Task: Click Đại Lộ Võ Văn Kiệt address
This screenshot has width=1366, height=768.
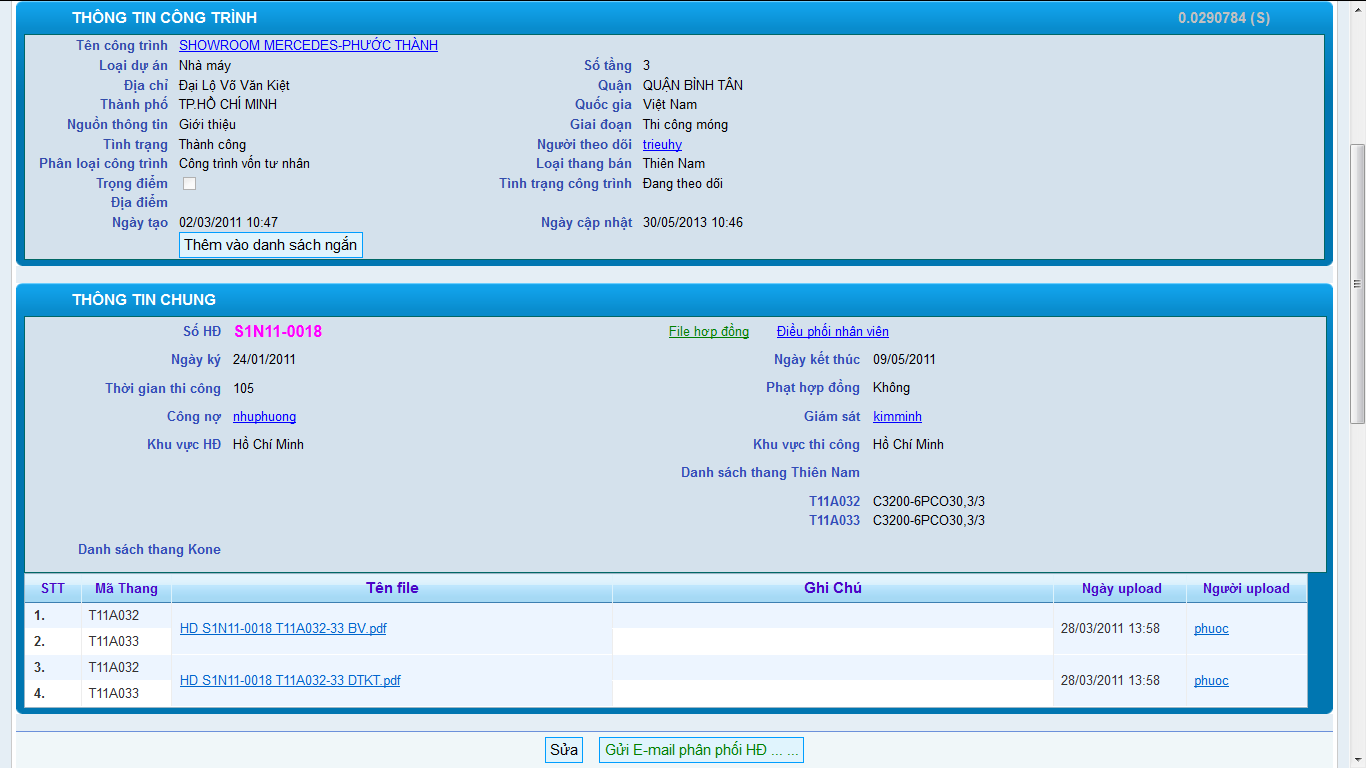Action: pyautogui.click(x=234, y=85)
